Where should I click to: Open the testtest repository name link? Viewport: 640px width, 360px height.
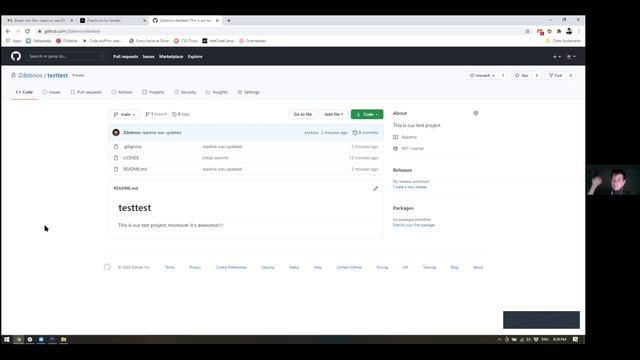[58, 76]
